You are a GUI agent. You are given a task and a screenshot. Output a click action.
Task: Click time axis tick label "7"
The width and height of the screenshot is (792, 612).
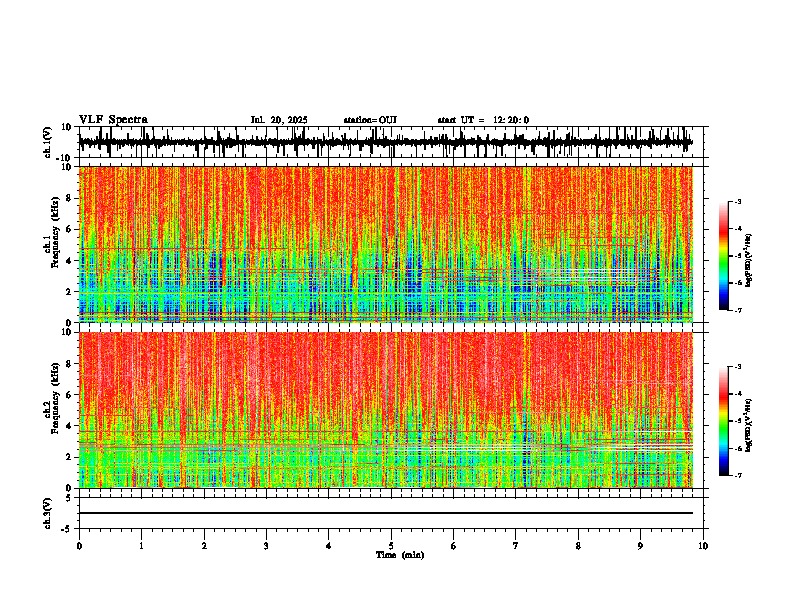point(516,546)
